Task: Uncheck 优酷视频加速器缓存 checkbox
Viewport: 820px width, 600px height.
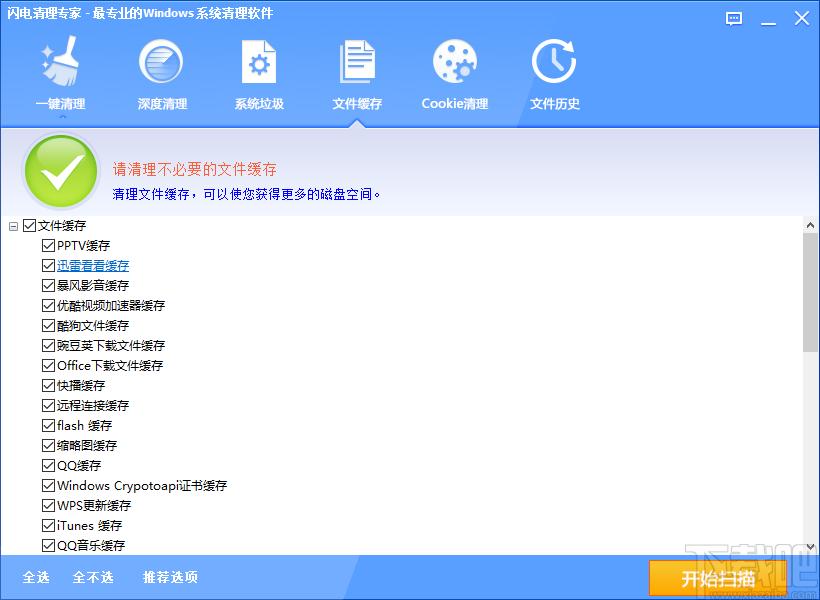Action: 48,305
